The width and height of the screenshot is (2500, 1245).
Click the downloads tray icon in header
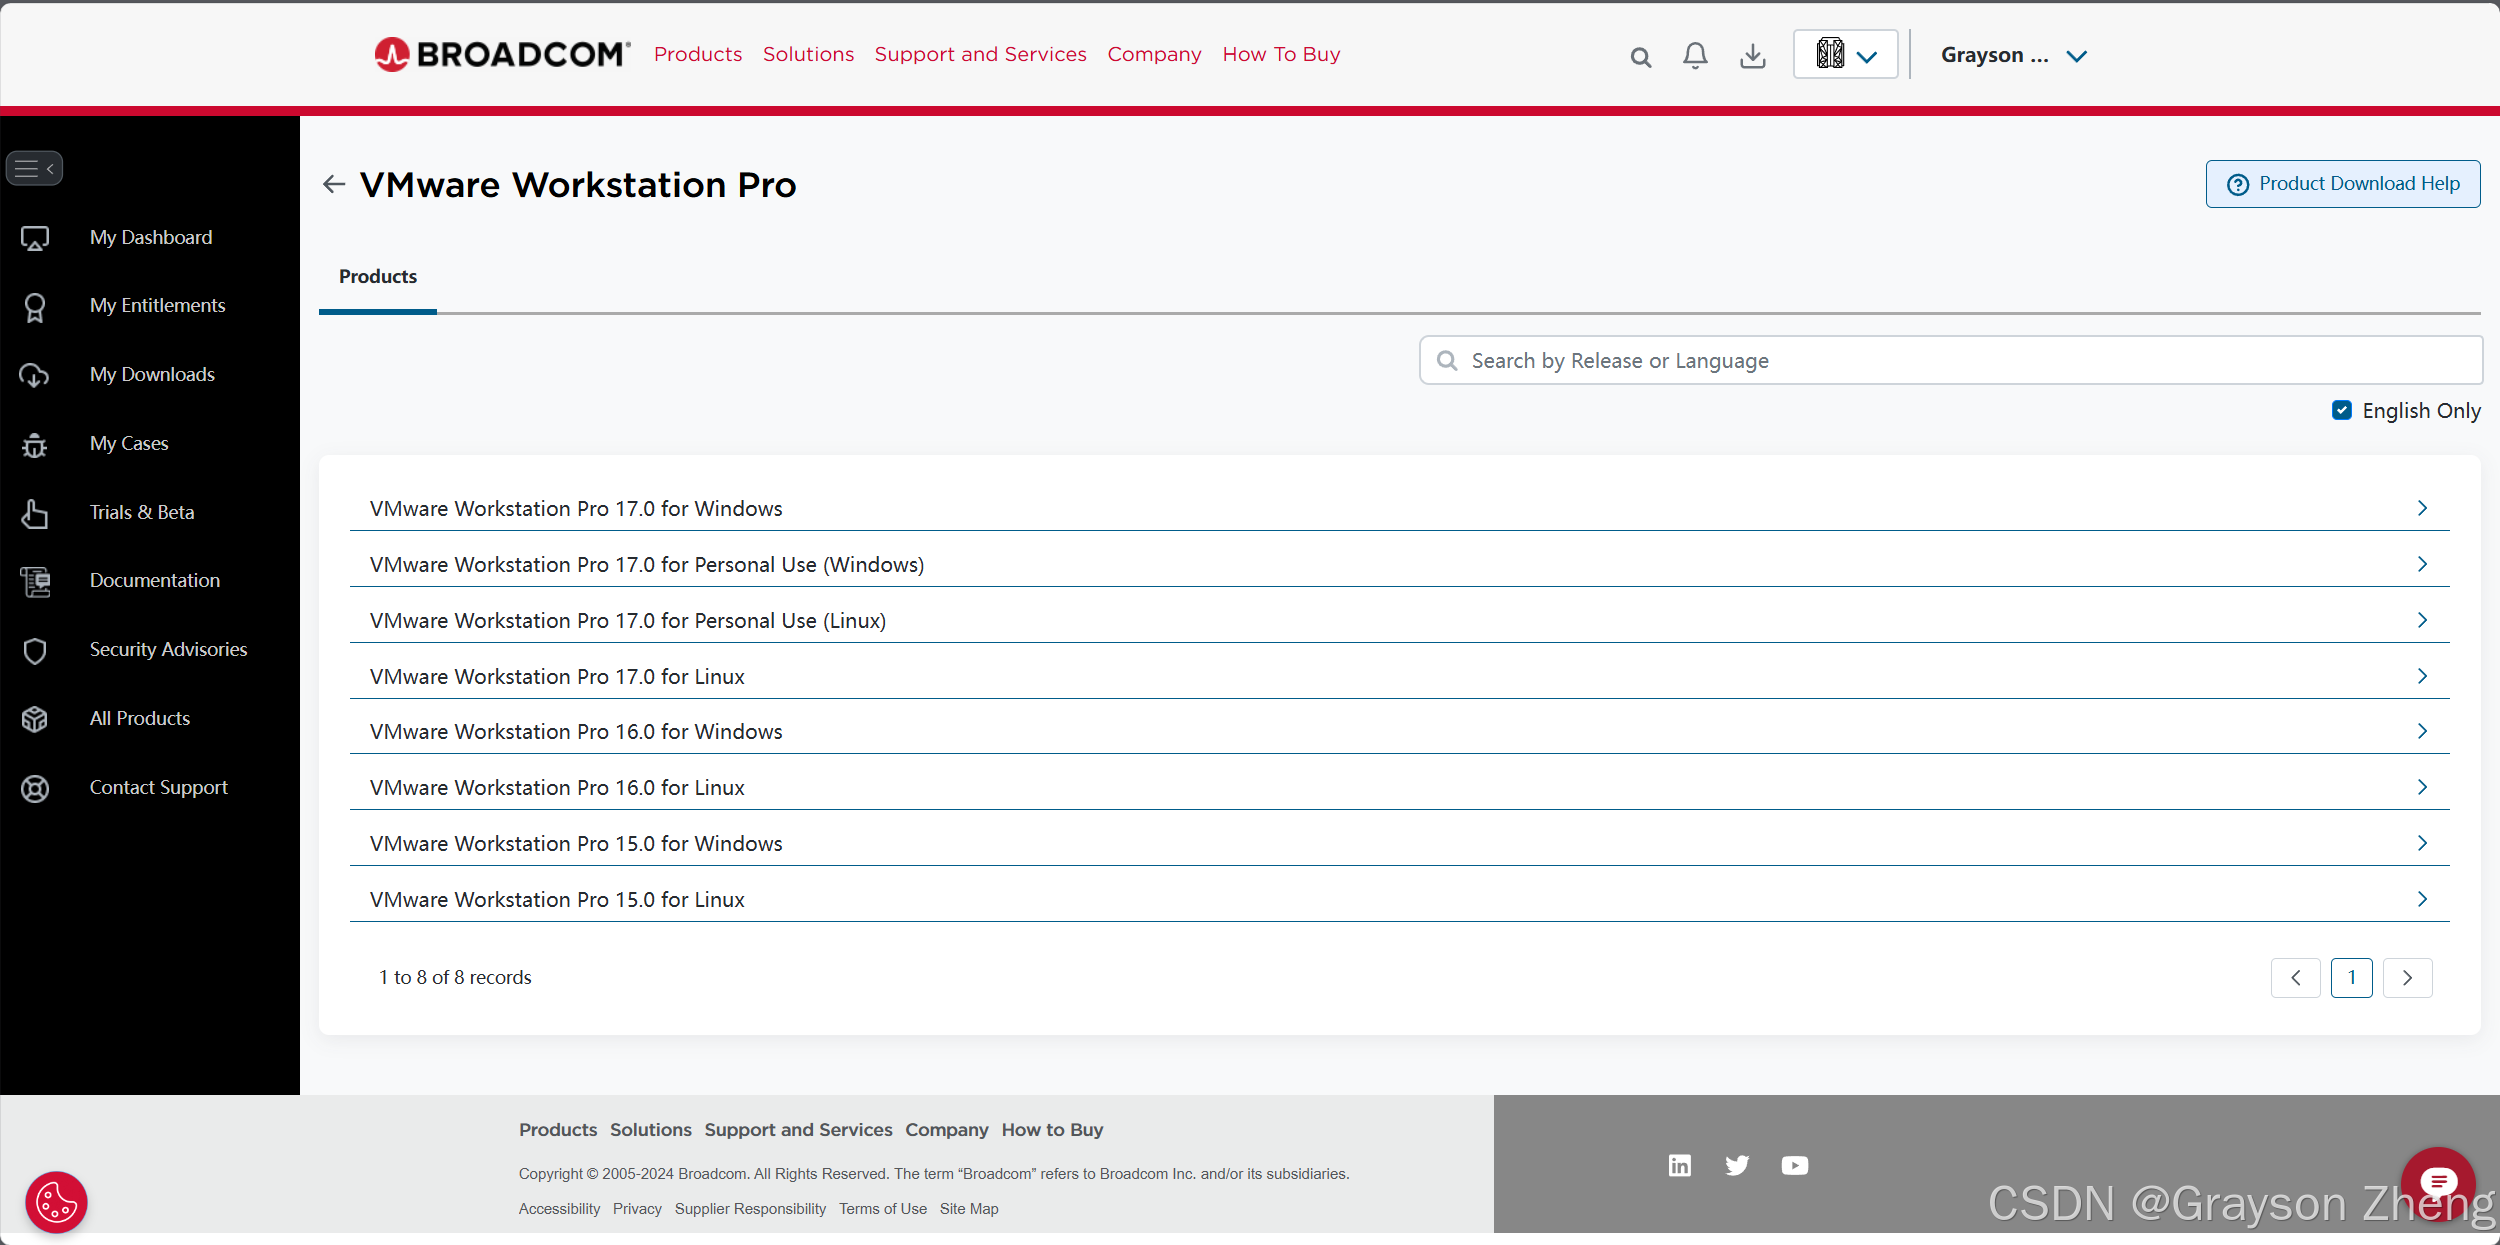tap(1752, 56)
